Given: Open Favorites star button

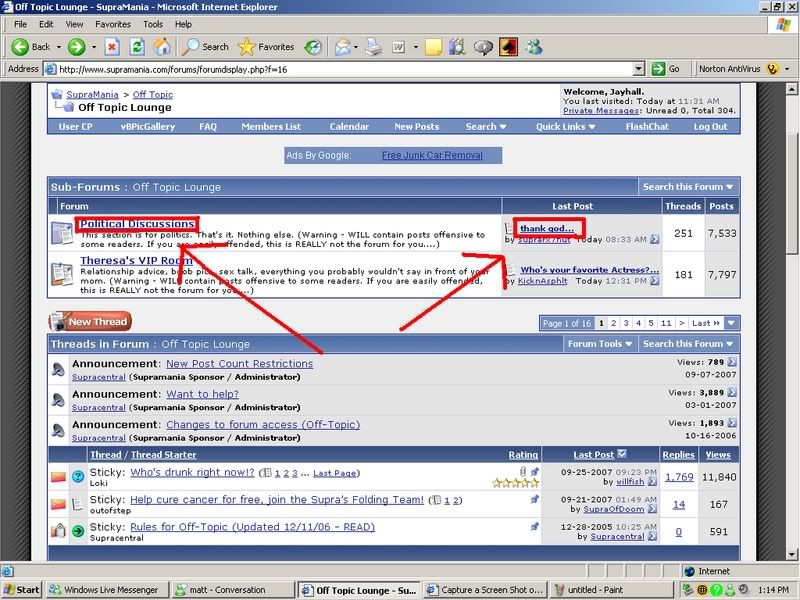Looking at the screenshot, I should click(266, 47).
